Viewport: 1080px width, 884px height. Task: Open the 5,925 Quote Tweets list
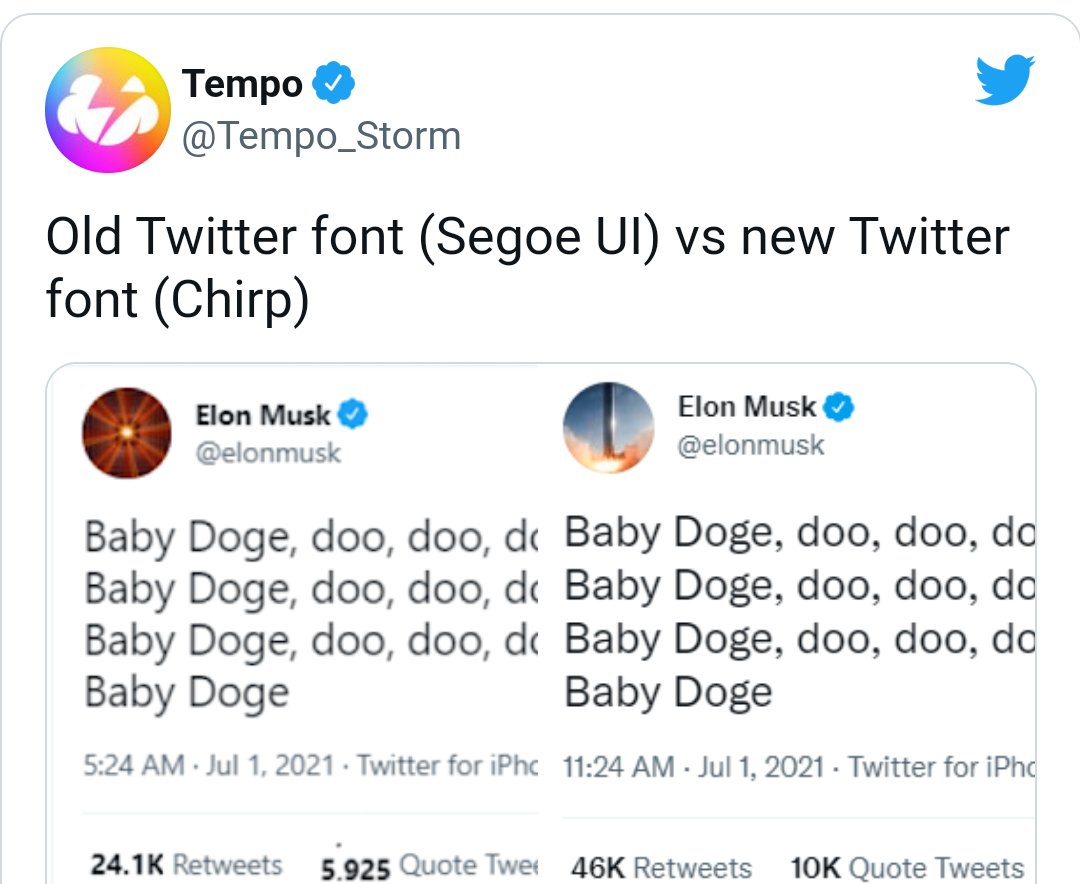tap(430, 866)
